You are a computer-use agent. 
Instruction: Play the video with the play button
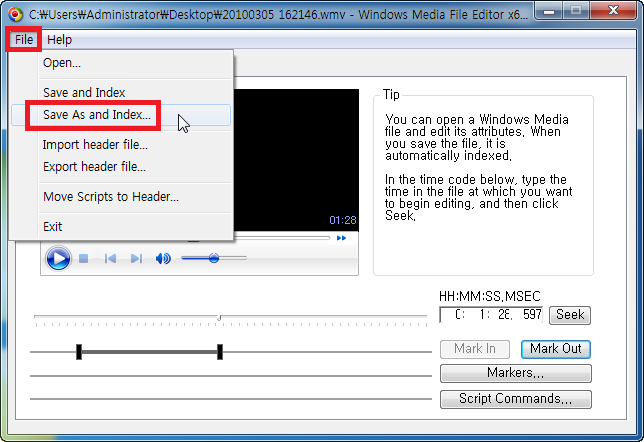pyautogui.click(x=58, y=258)
